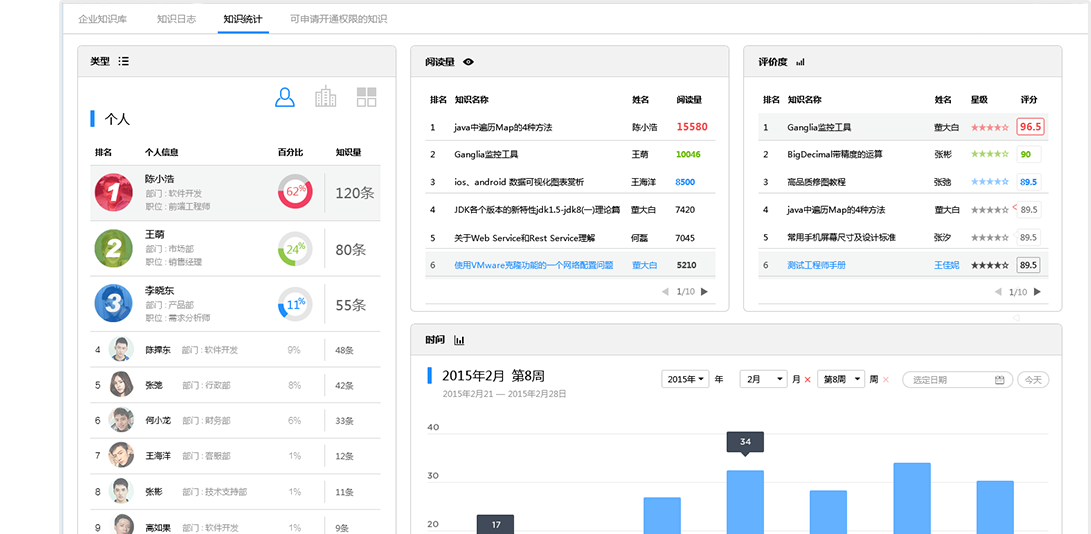Click the 2015年2月 第8周 heading
The width and height of the screenshot is (1091, 534).
coord(493,376)
